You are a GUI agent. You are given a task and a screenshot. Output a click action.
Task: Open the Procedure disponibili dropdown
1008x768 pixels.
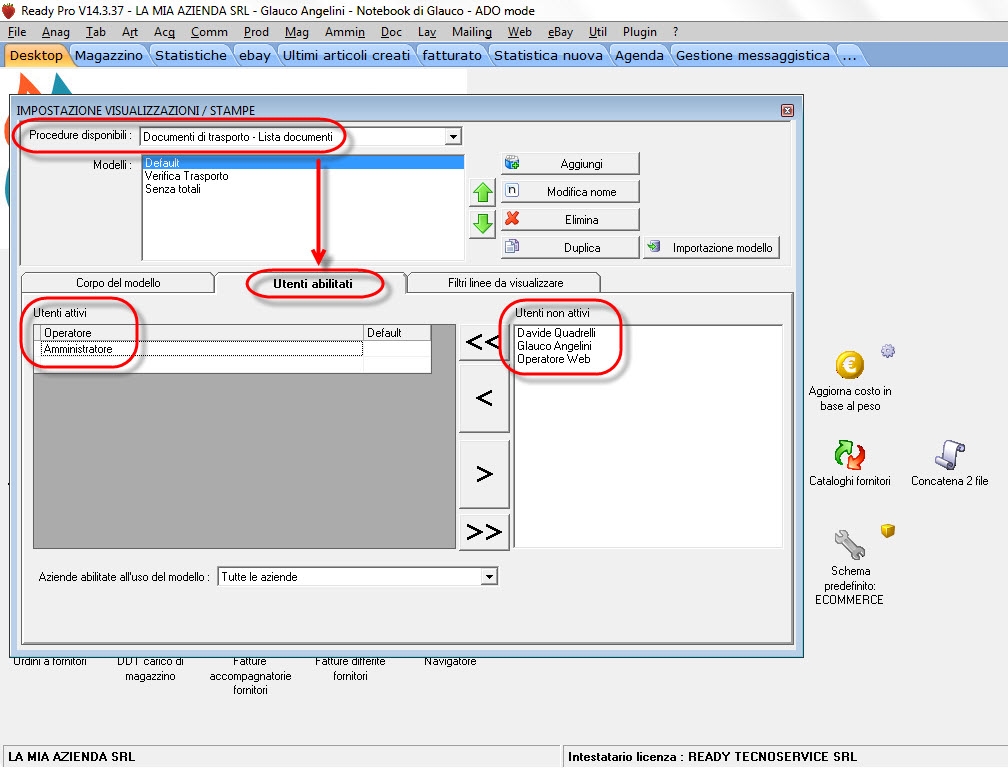pos(453,136)
